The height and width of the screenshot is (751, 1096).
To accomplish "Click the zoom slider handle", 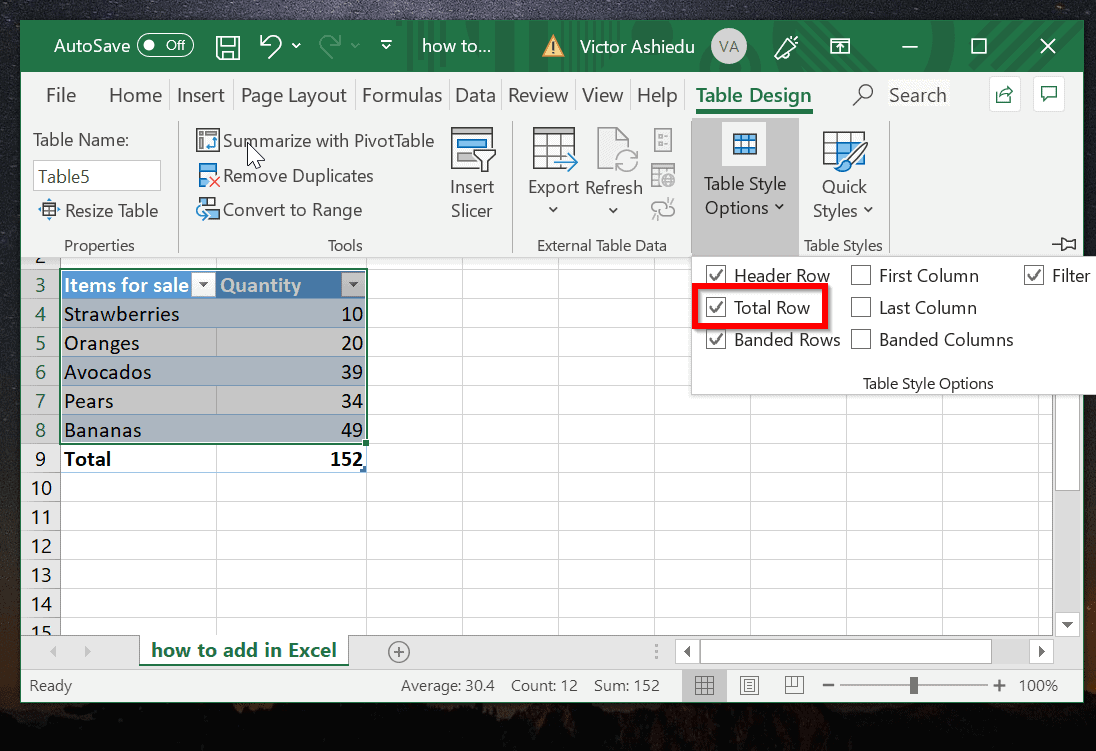I will coord(913,686).
